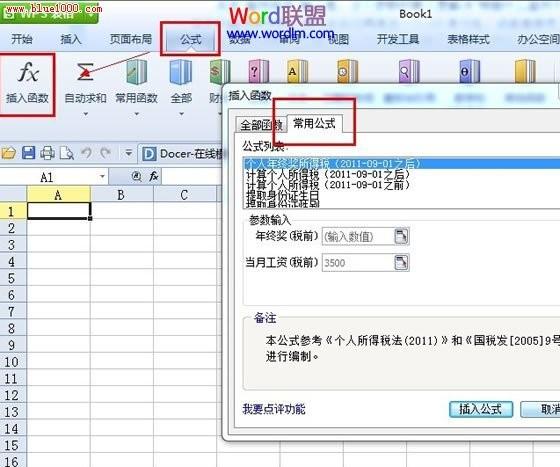The width and height of the screenshot is (560, 467).
Task: Click the 年终奖(税前) input field
Action: click(358, 236)
